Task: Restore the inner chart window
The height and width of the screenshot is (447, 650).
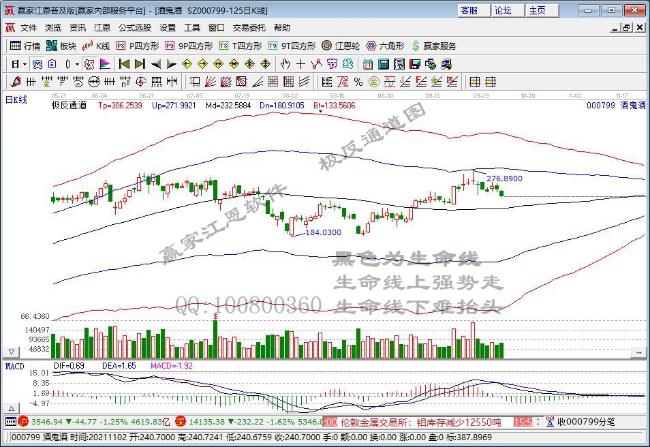Action: pyautogui.click(x=626, y=28)
